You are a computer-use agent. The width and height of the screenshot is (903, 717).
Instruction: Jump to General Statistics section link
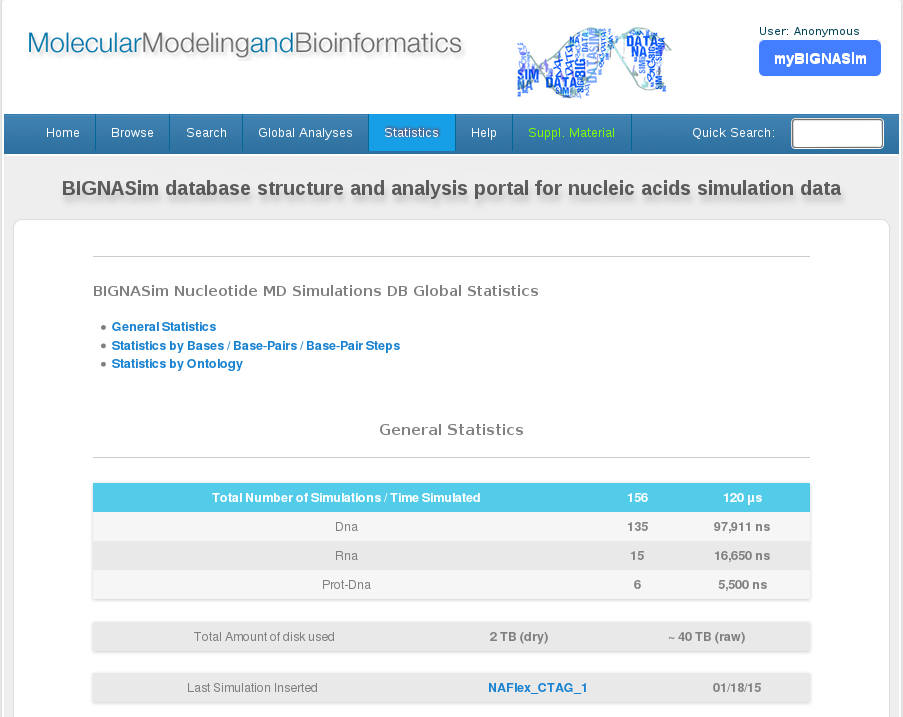point(164,327)
